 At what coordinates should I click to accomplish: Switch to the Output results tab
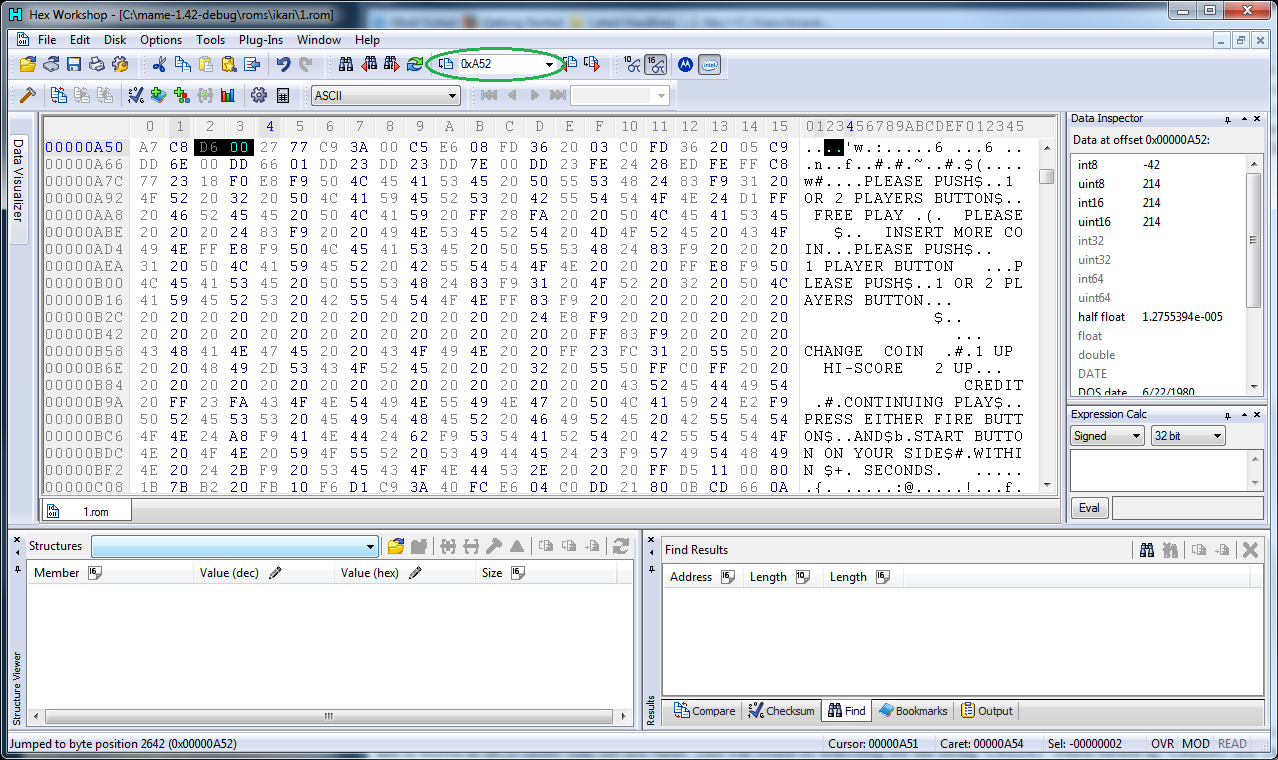(x=987, y=711)
